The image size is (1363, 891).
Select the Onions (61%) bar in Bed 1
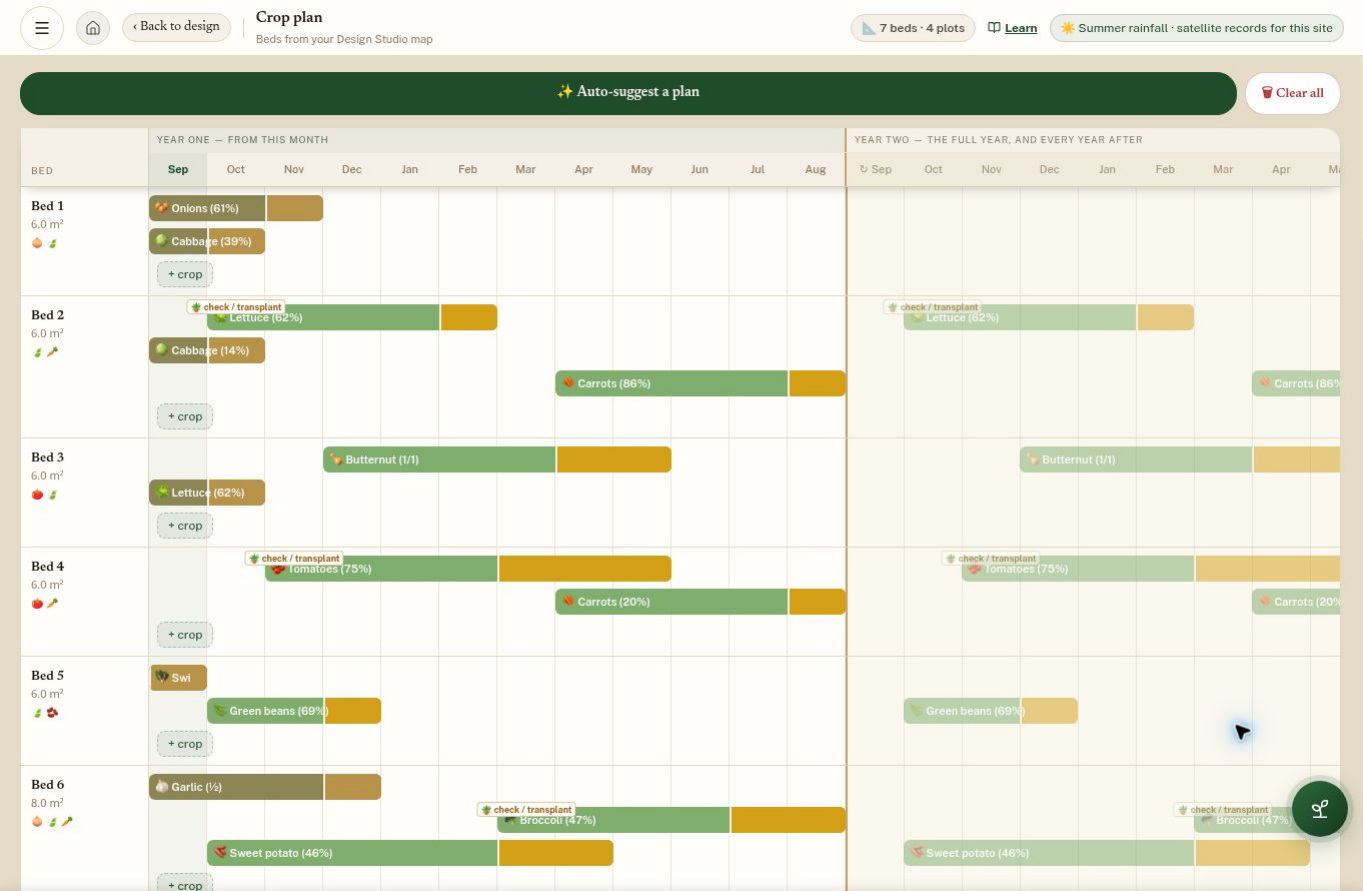pyautogui.click(x=236, y=208)
